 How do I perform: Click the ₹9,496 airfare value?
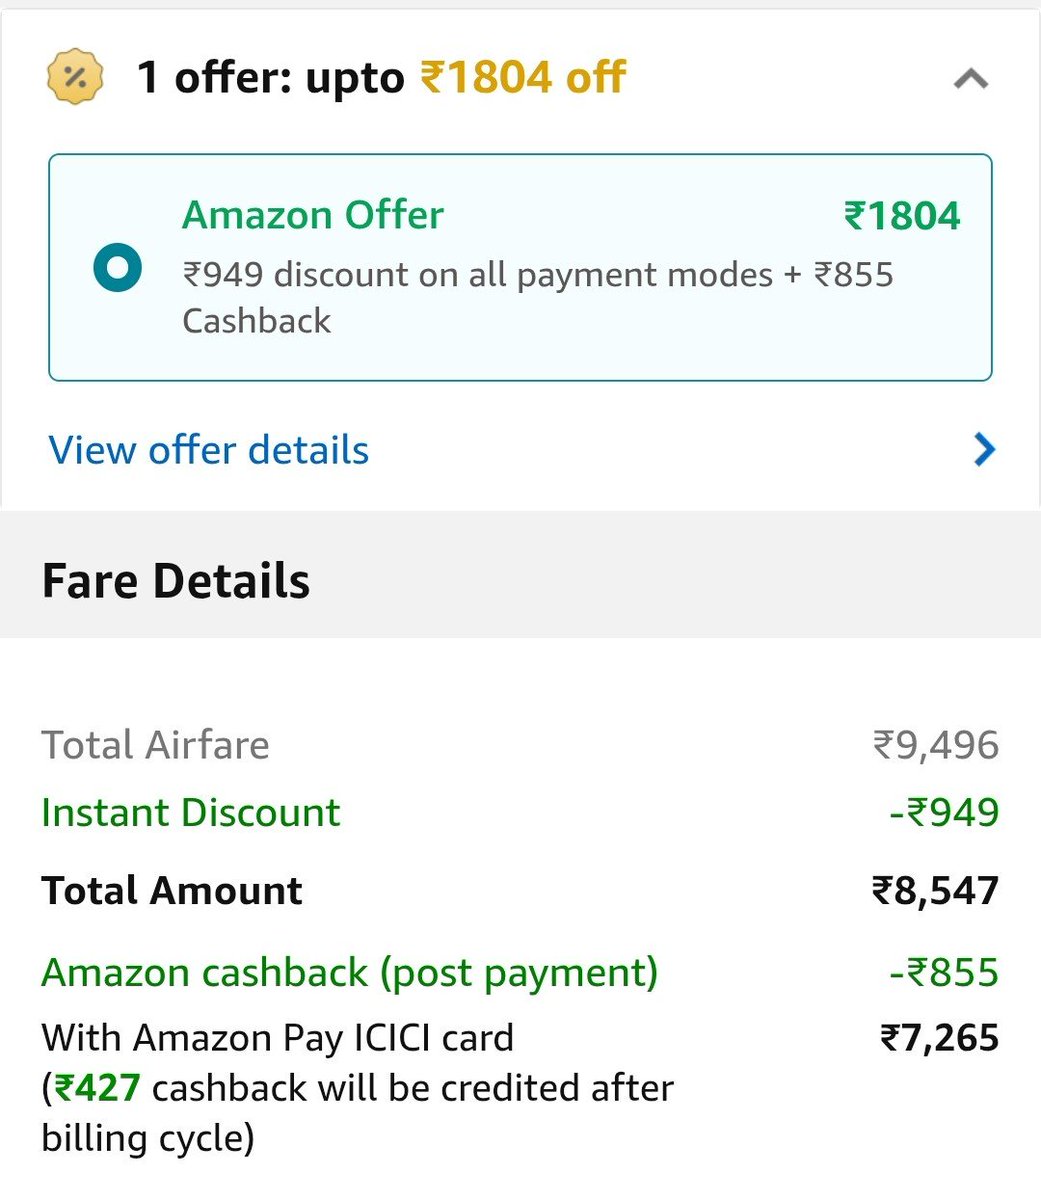[x=936, y=745]
